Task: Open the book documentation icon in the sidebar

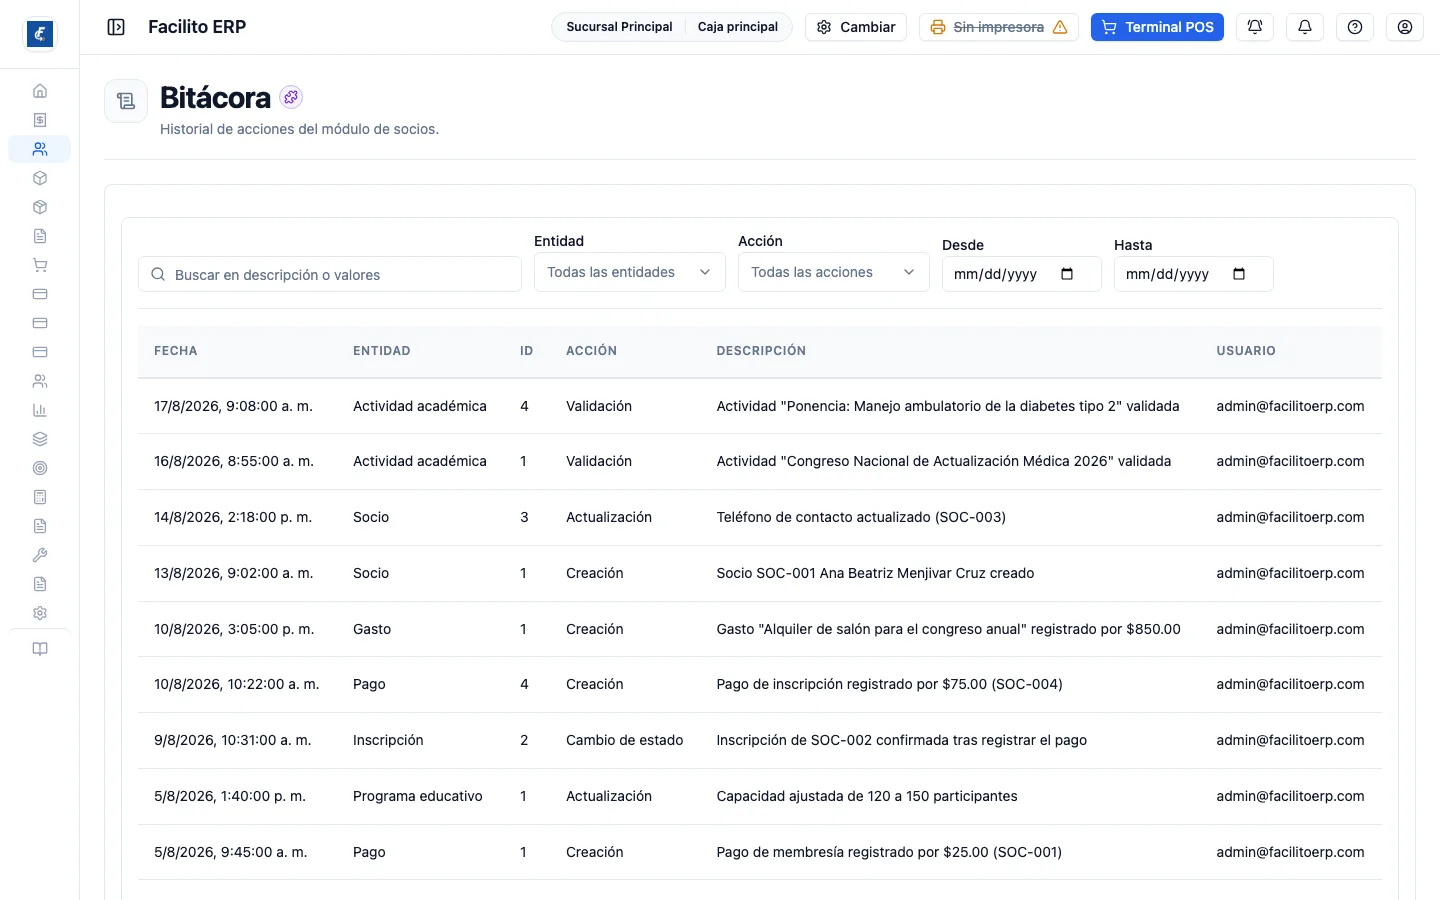Action: coord(40,649)
